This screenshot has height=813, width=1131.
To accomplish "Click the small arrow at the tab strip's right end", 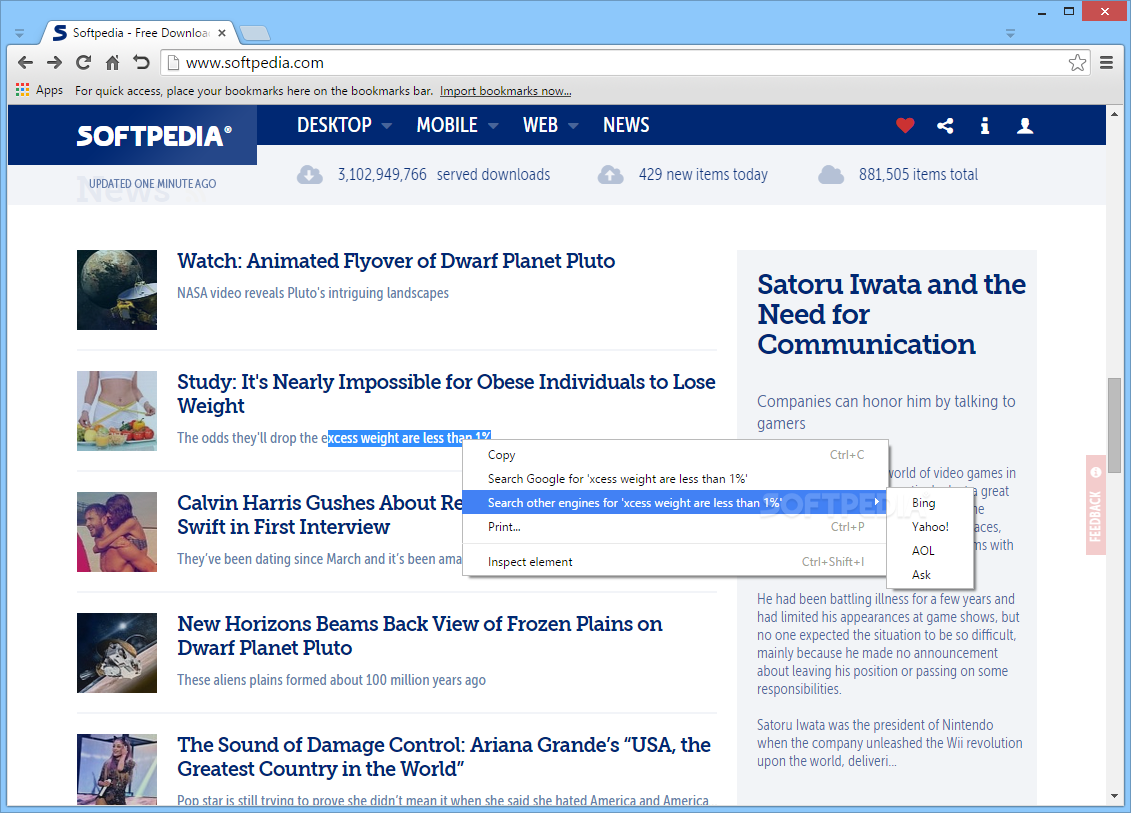I will [1010, 34].
